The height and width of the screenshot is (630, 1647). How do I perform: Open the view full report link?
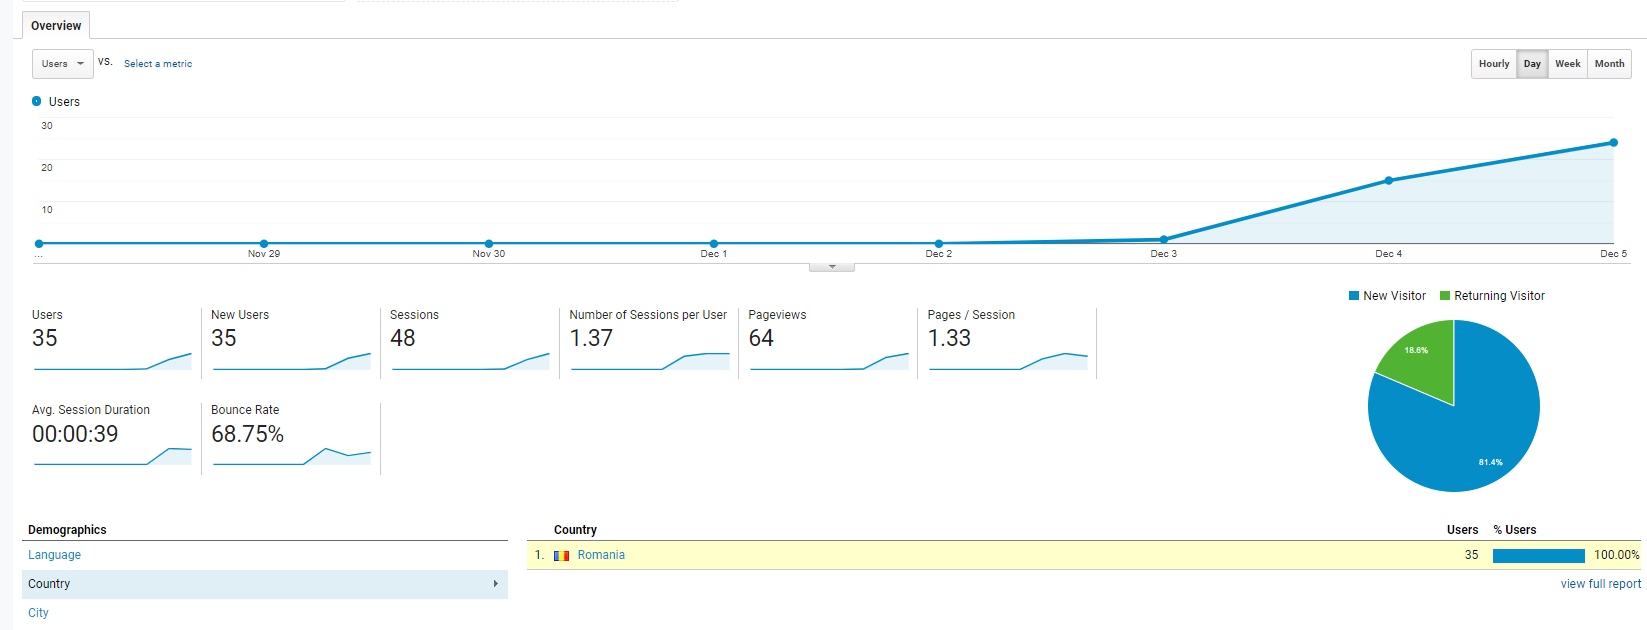1600,584
